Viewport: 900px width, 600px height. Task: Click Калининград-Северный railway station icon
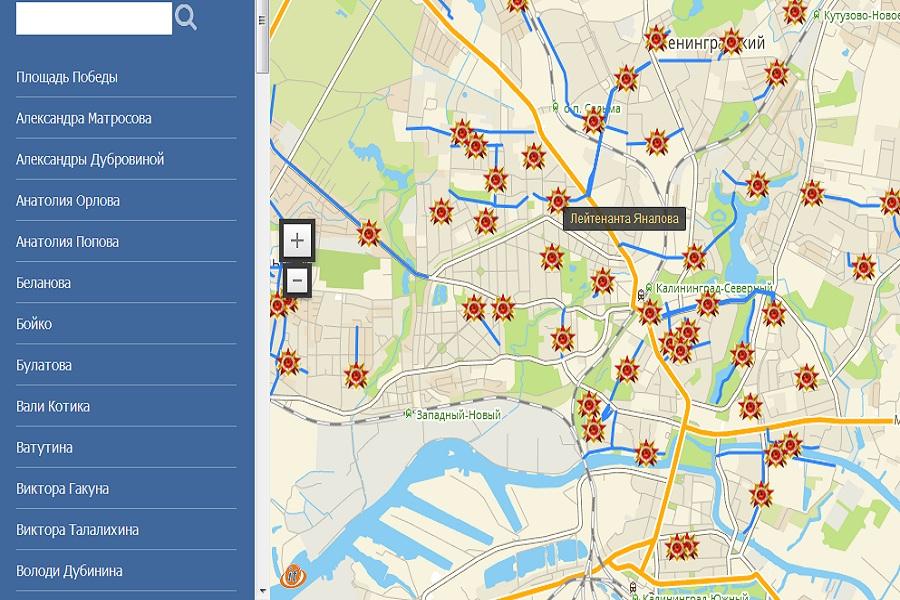[648, 289]
